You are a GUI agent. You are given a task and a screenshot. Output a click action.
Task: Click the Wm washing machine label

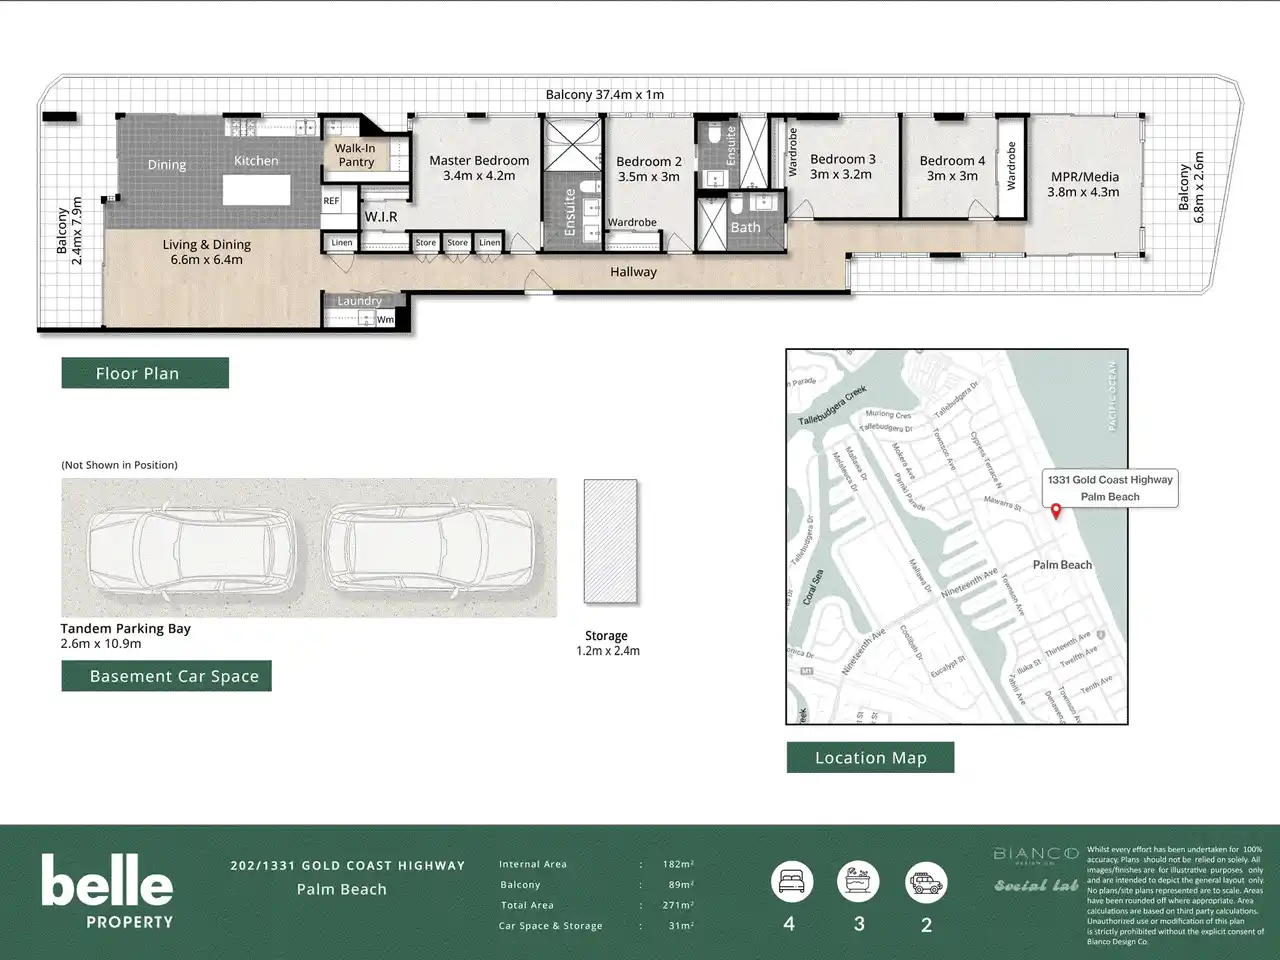(x=385, y=320)
